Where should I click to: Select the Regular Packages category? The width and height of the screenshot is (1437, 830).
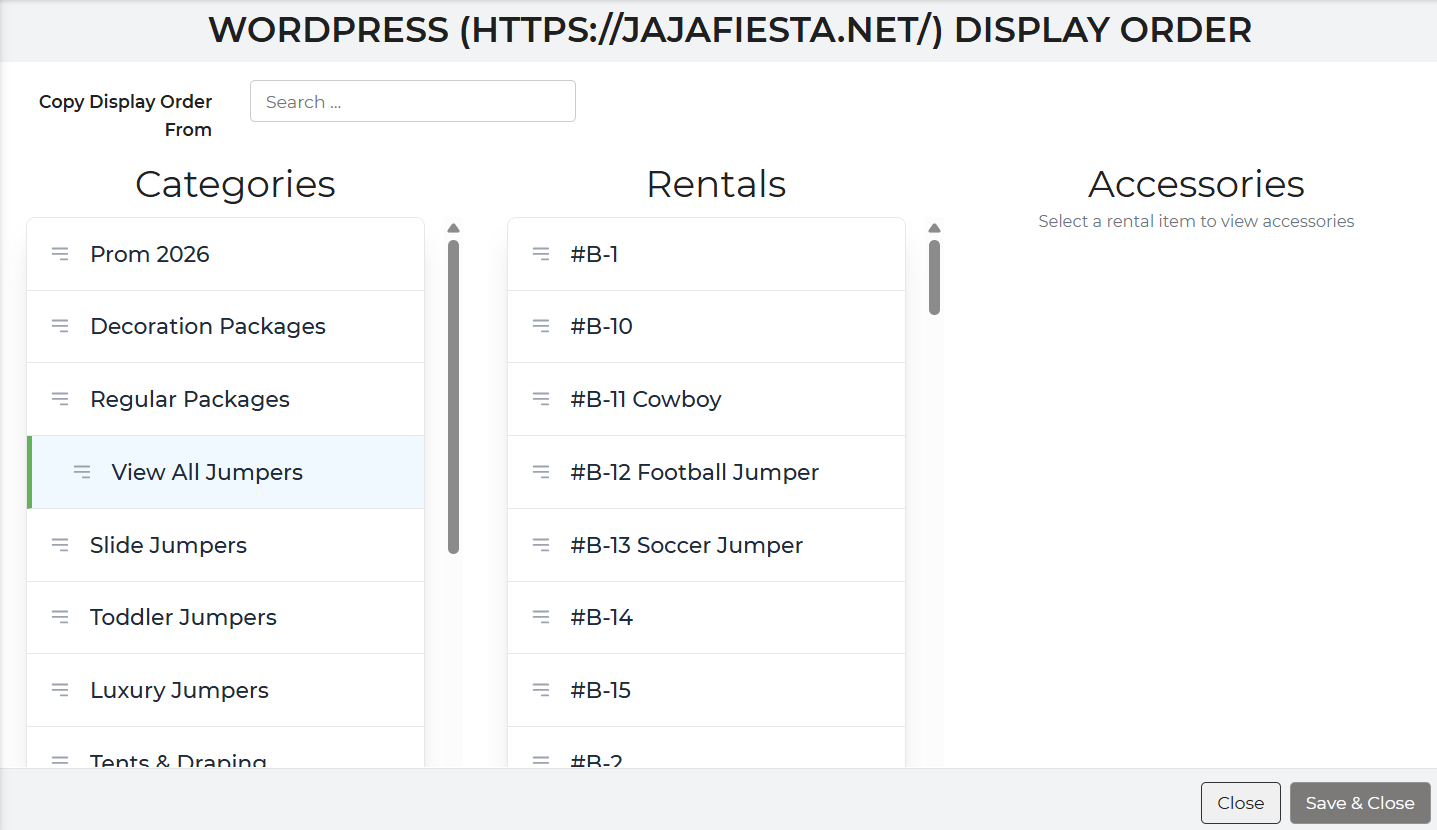point(190,399)
